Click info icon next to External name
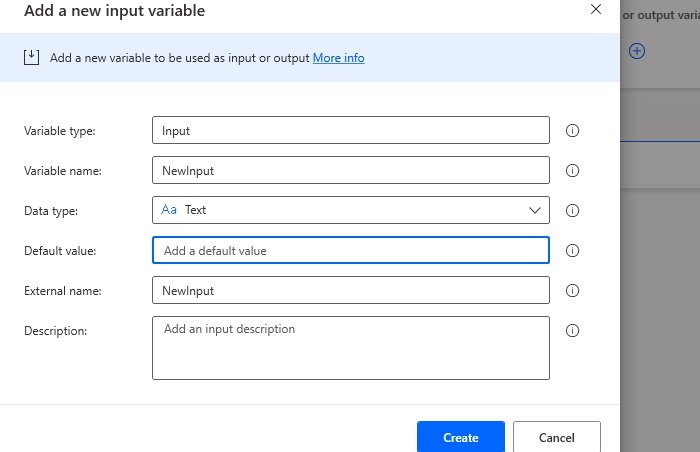Viewport: 700px width, 452px height. (x=572, y=291)
